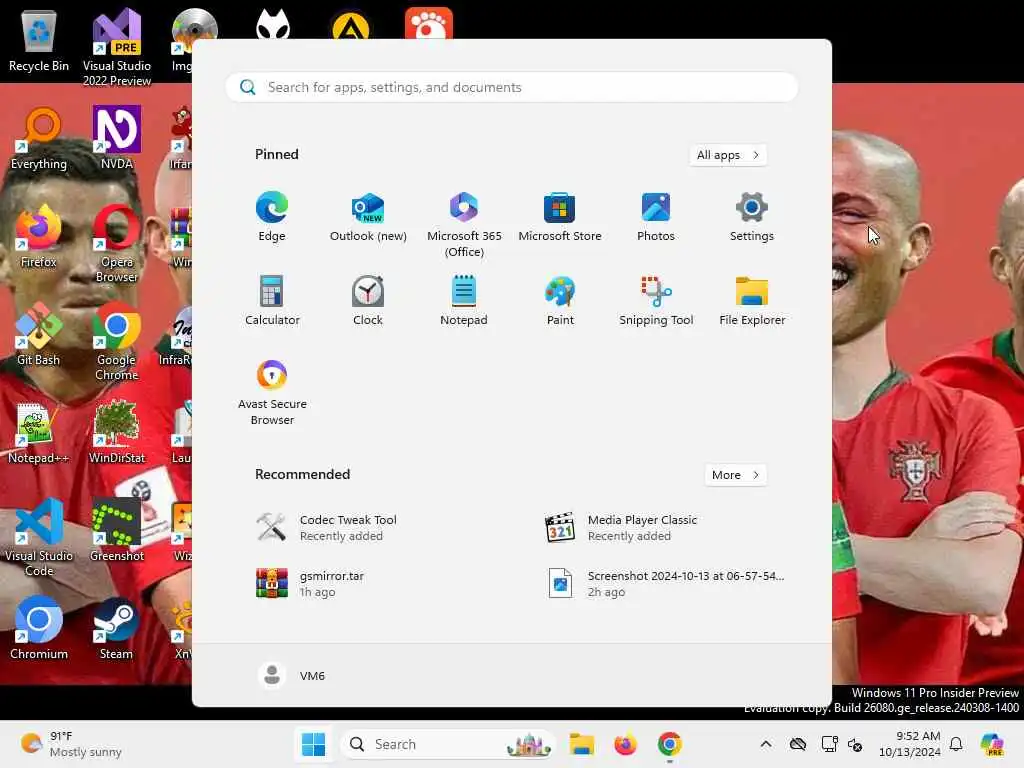Open the Edge pinned app
Viewport: 1024px width, 768px height.
272,217
